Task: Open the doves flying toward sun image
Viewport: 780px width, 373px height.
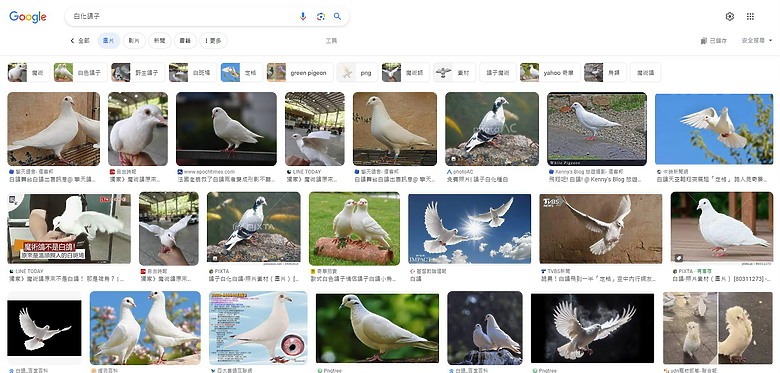Action: point(470,229)
